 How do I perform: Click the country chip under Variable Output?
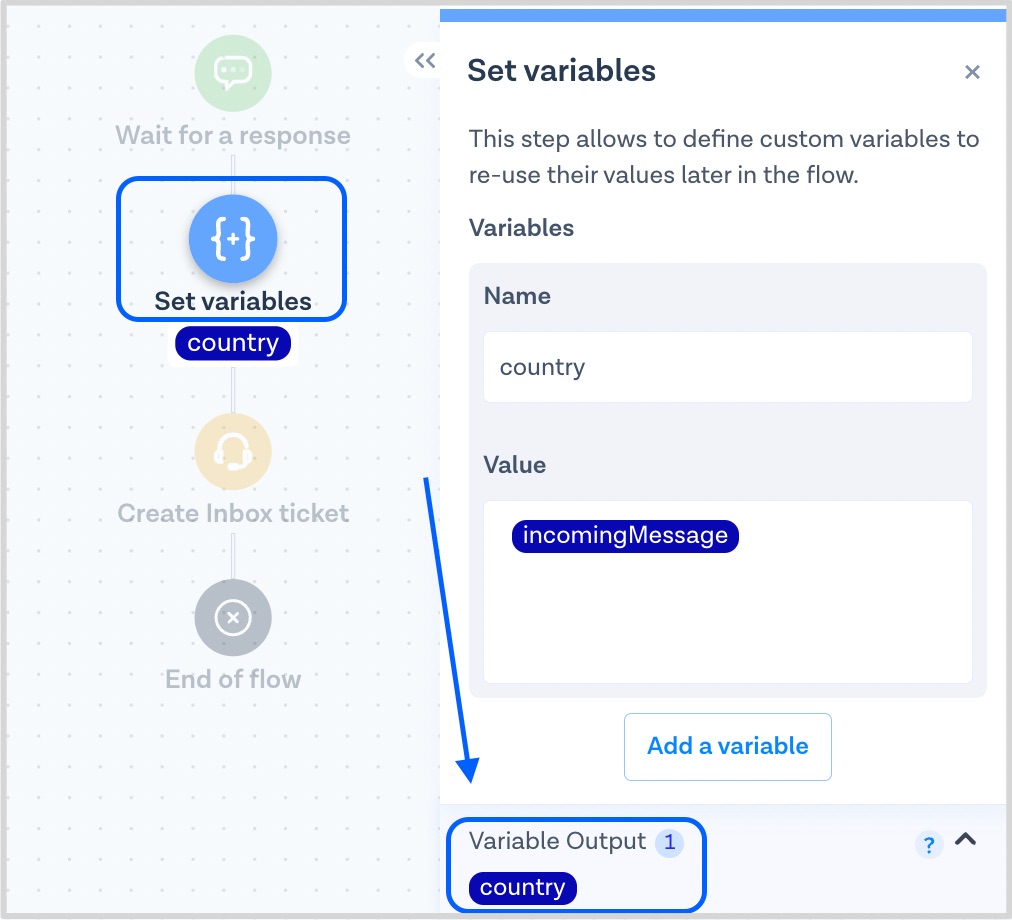tap(522, 887)
